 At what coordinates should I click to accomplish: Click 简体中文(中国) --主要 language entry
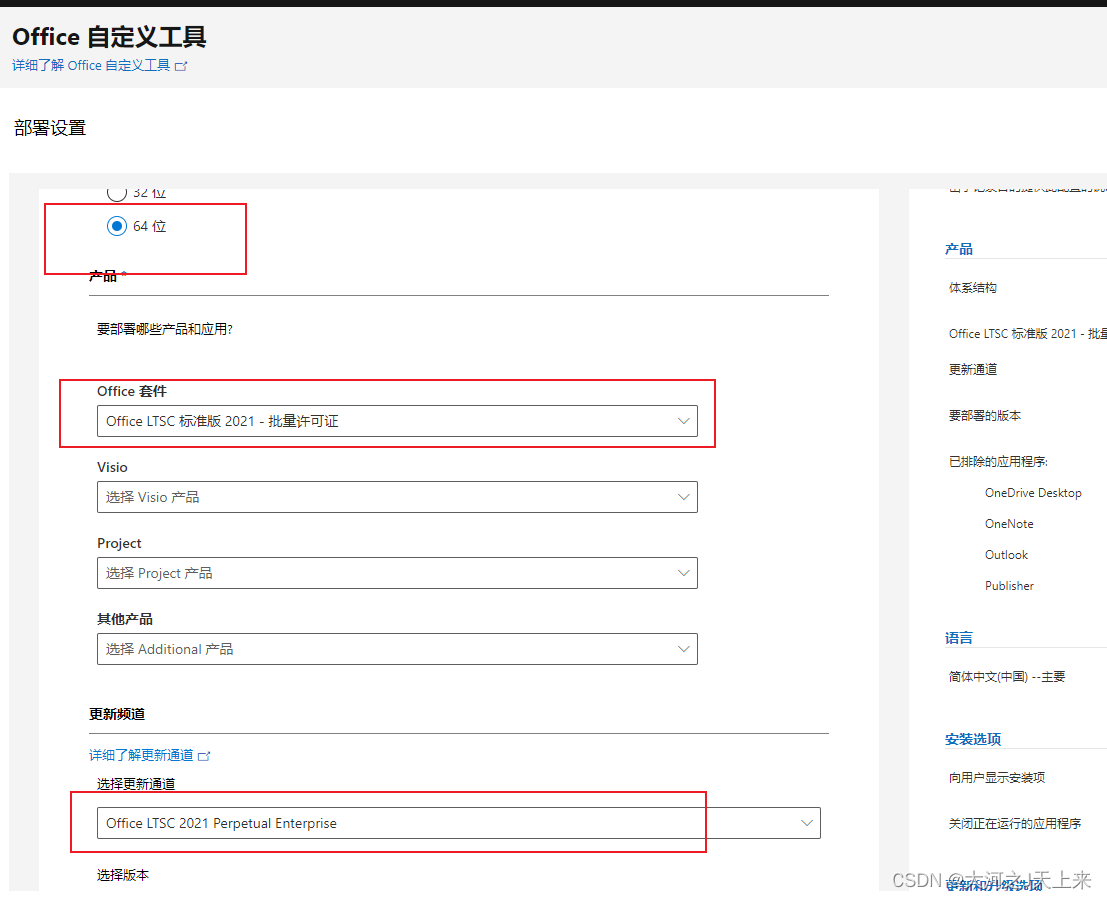(x=1007, y=677)
